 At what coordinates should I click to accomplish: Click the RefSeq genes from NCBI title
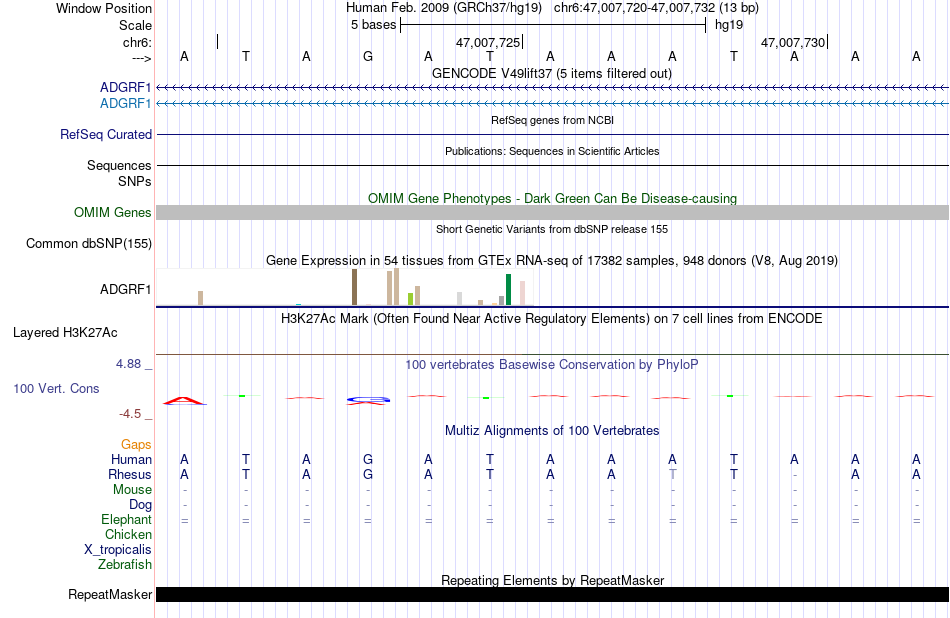pyautogui.click(x=553, y=120)
